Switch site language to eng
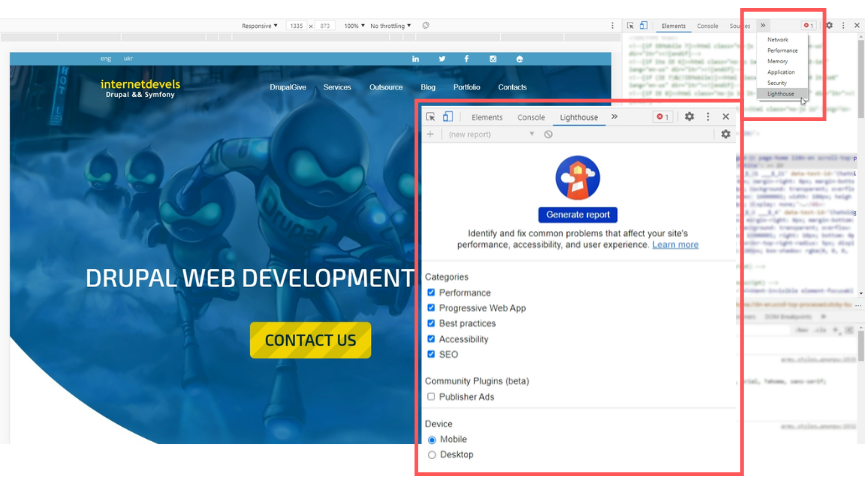The height and width of the screenshot is (481, 865). (x=105, y=58)
